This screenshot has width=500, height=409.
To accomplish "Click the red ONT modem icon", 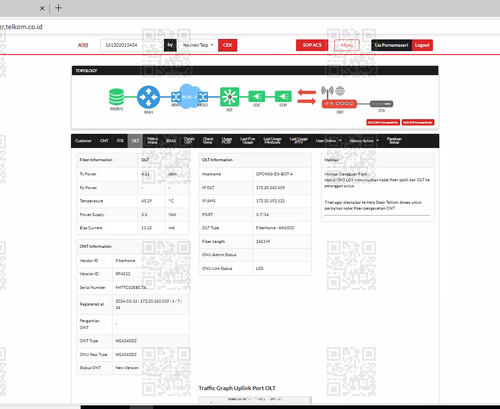I will [339, 104].
